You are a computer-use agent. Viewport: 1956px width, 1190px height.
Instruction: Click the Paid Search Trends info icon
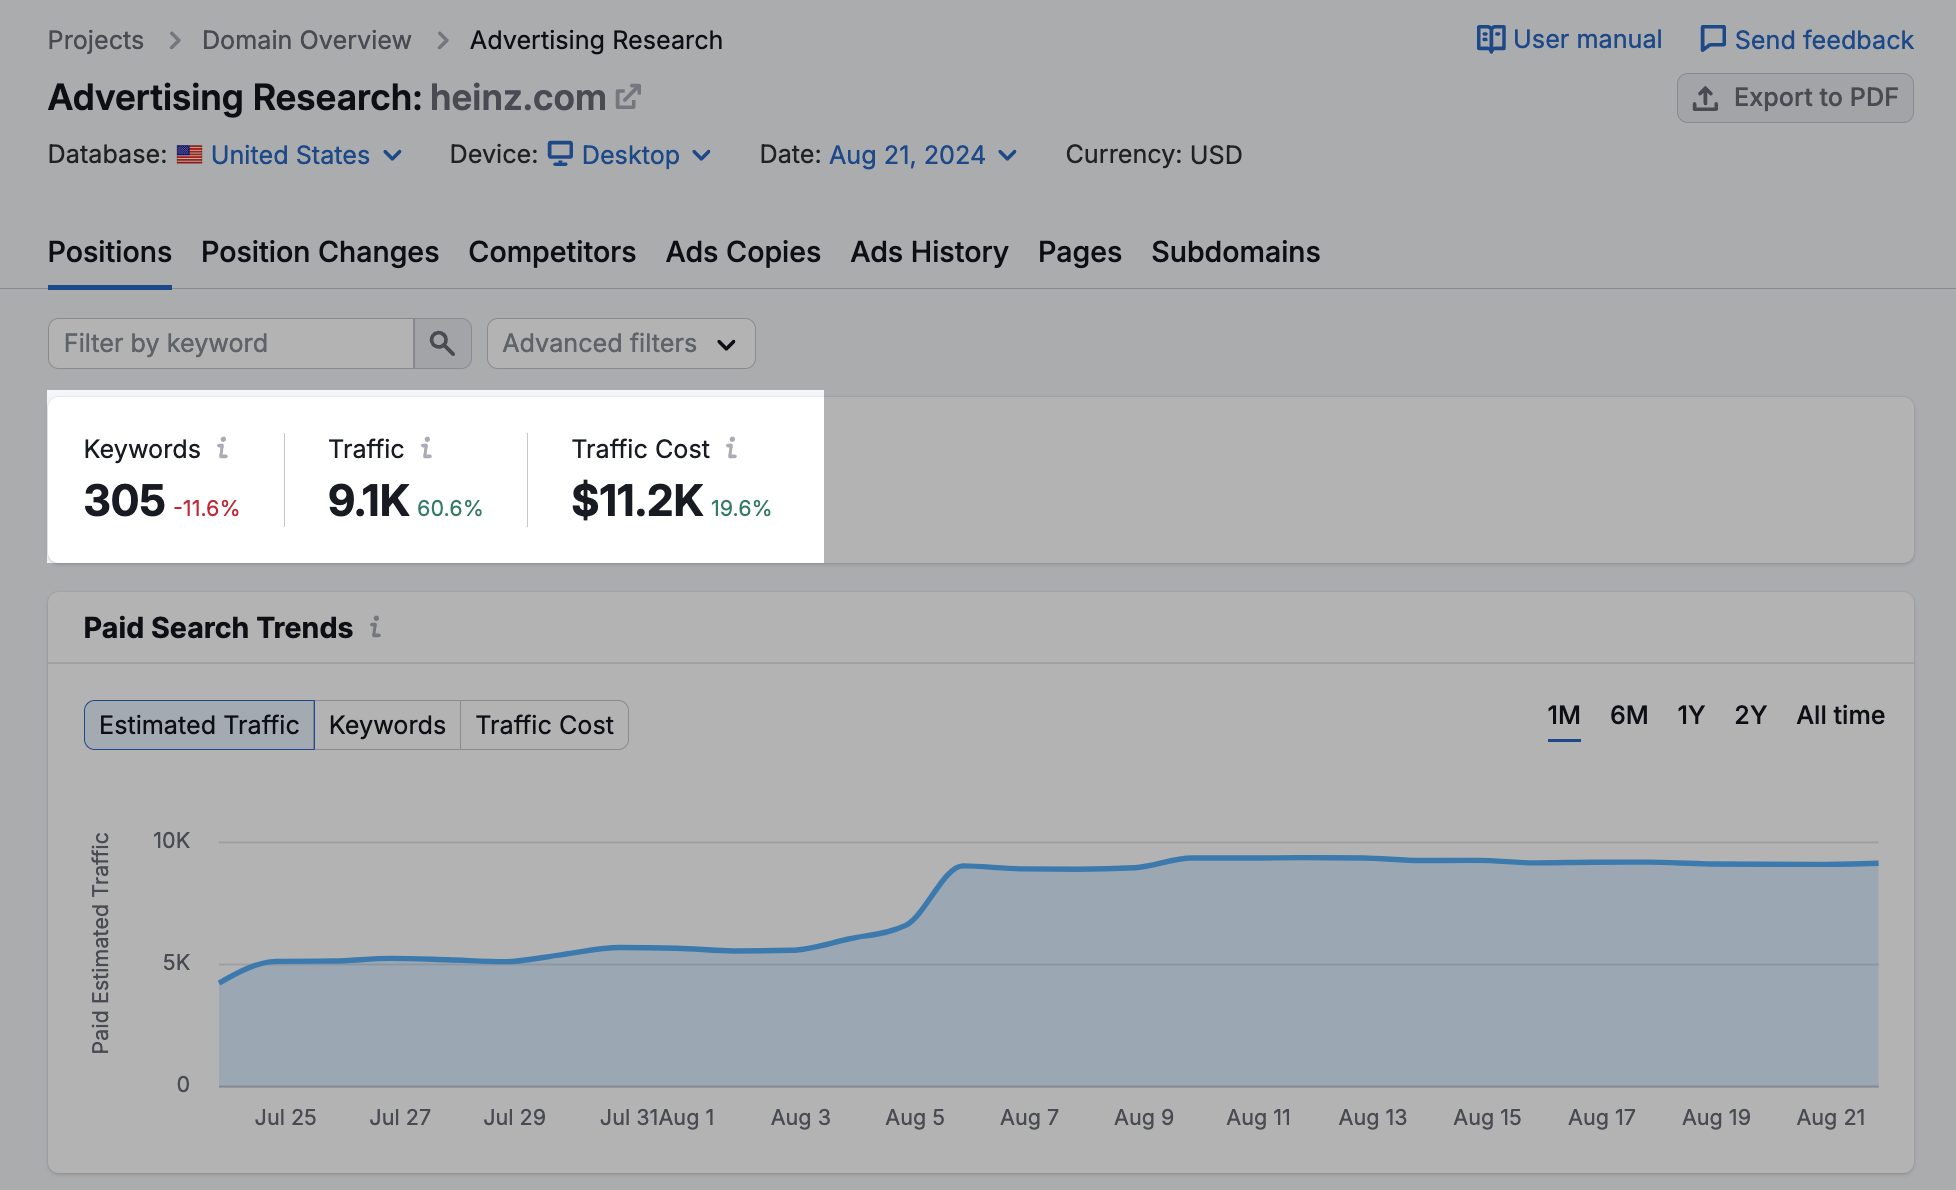[376, 628]
